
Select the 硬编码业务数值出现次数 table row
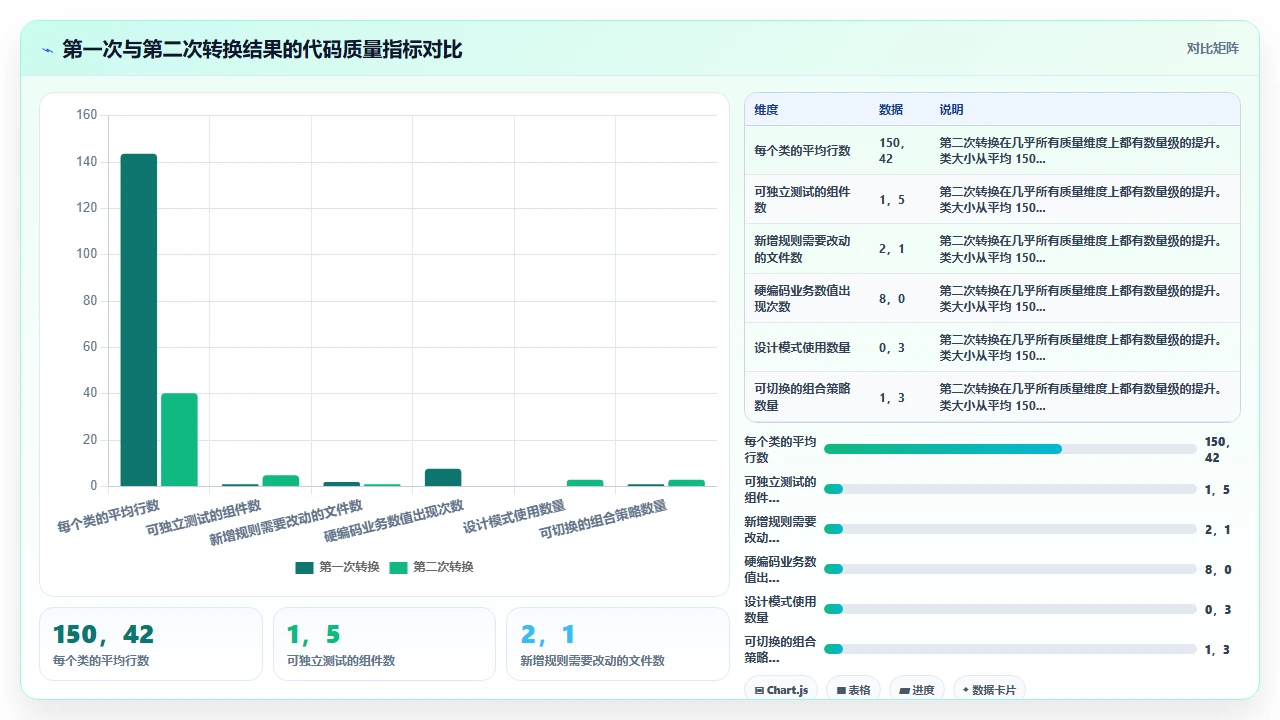(x=992, y=298)
